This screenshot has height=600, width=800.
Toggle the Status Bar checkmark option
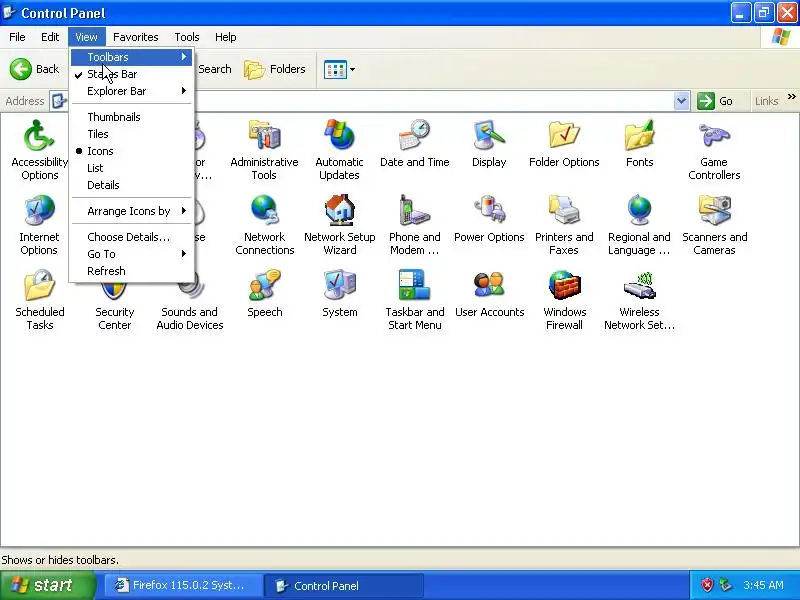132,74
